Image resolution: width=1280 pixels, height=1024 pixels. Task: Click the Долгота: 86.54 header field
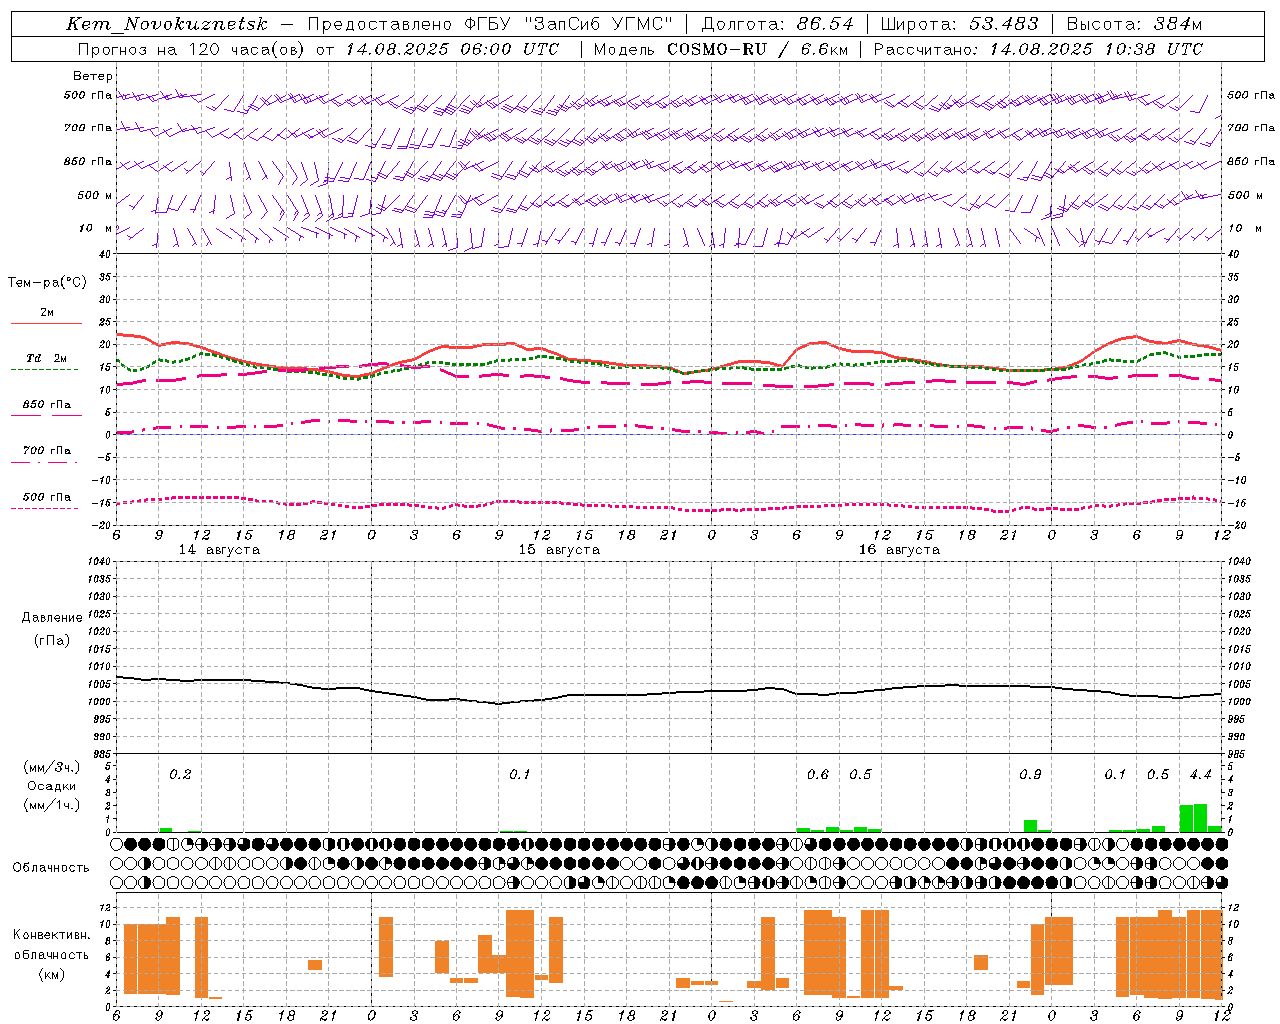pos(777,24)
